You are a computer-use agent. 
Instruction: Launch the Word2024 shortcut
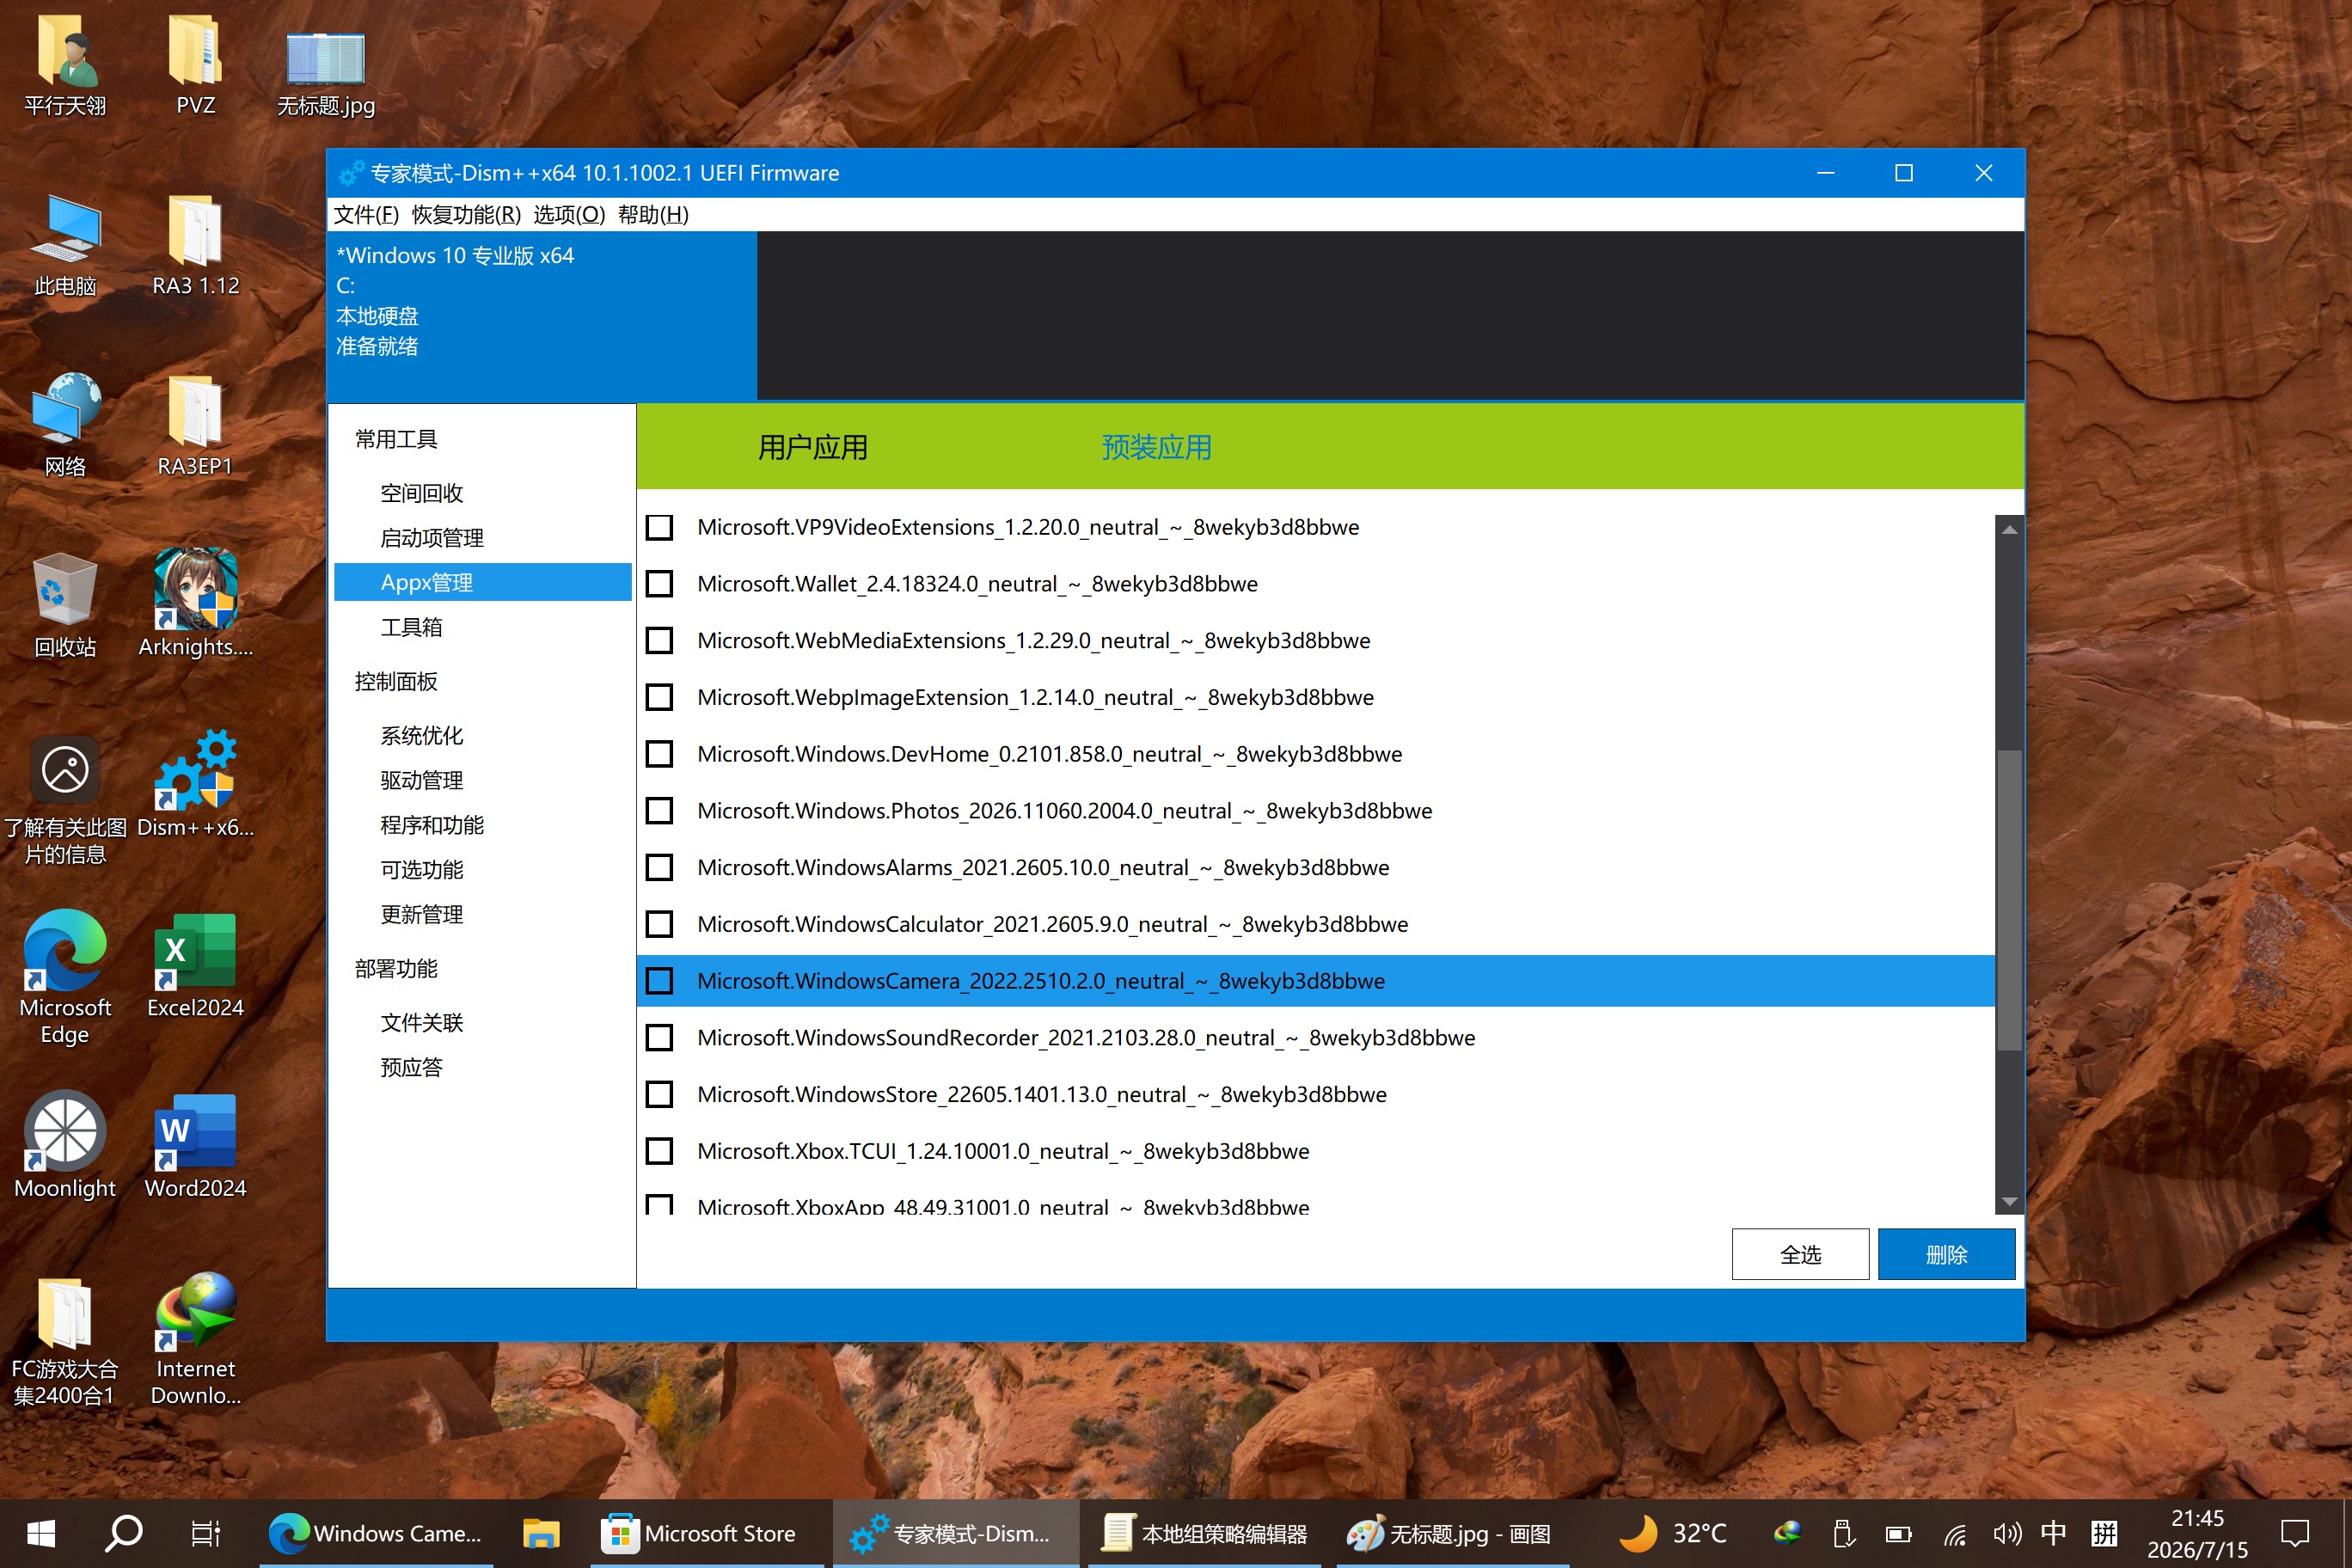point(195,1145)
